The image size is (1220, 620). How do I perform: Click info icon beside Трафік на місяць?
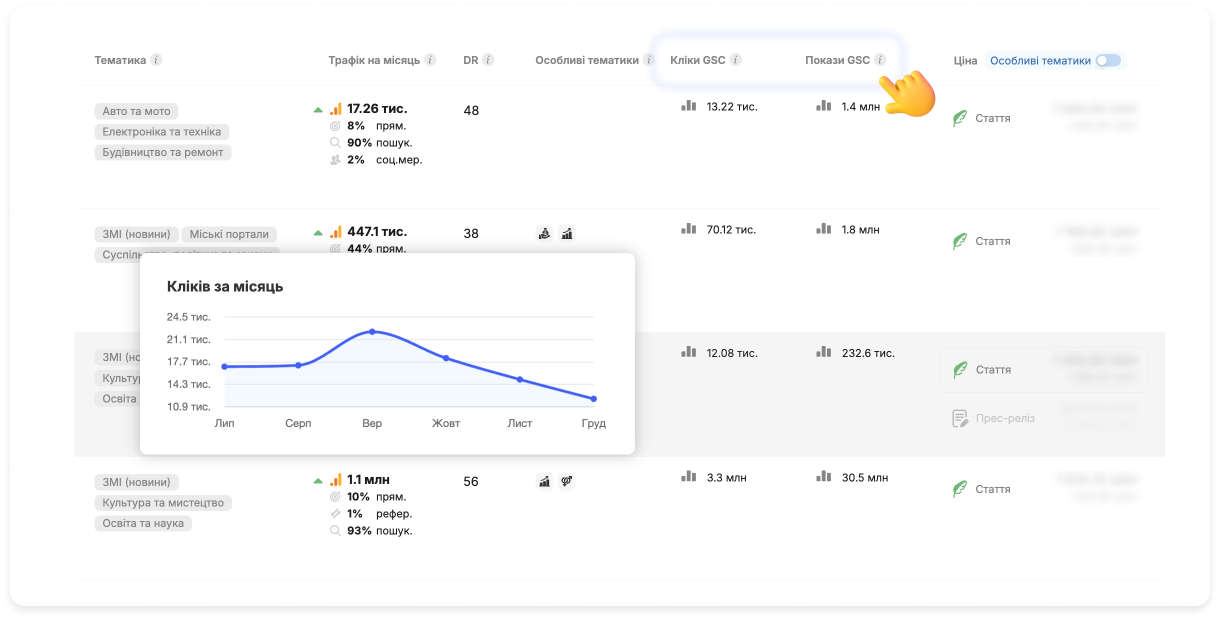pos(430,60)
